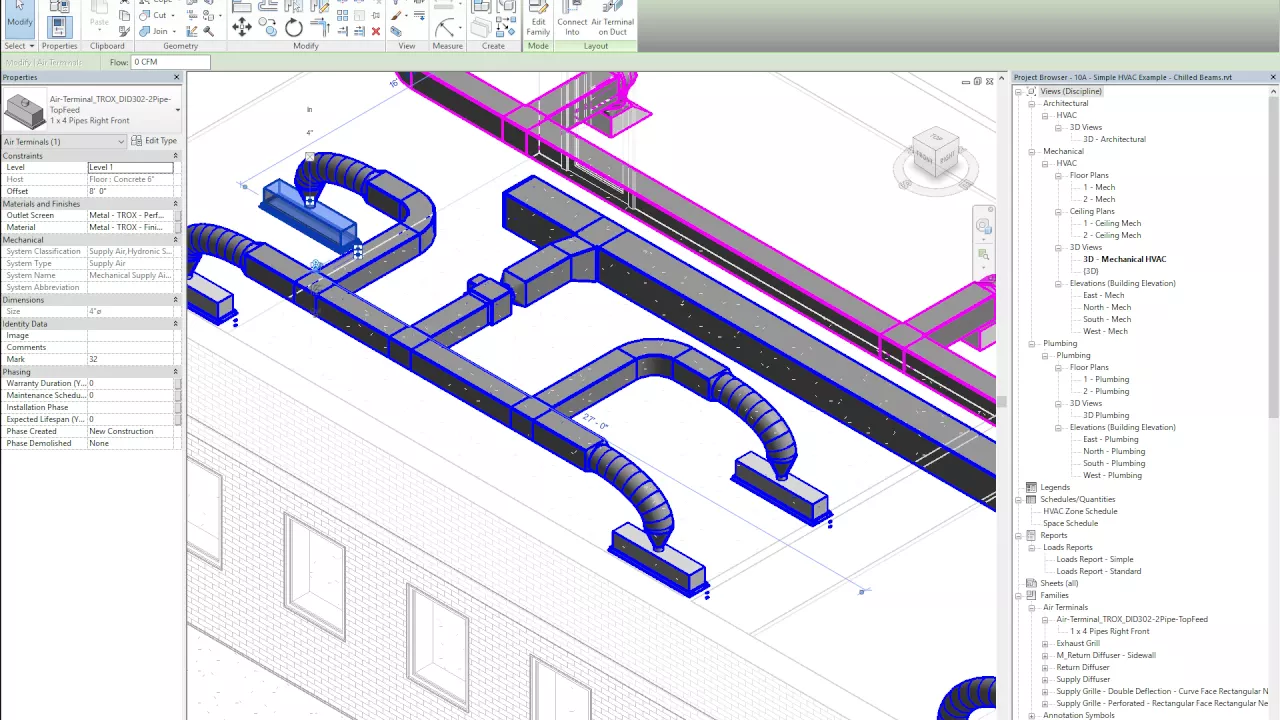
Task: Open the North - Mech elevation
Action: click(1105, 307)
